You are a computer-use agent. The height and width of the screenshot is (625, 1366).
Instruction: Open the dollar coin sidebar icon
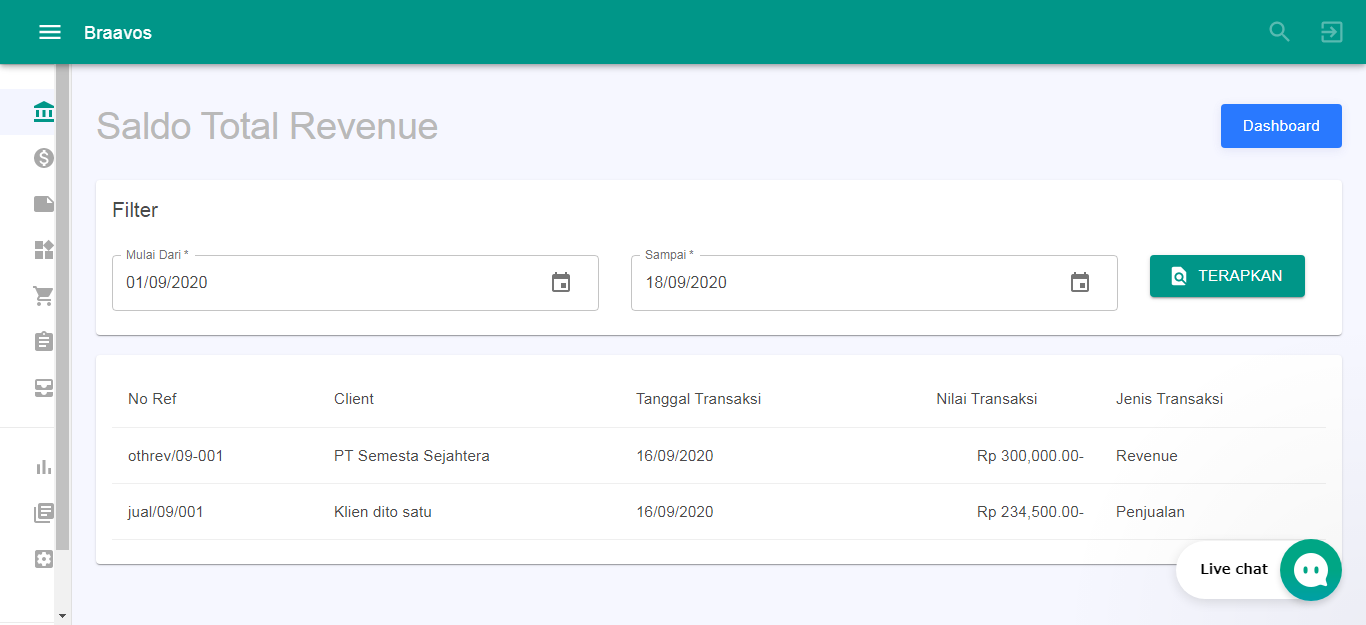[43, 158]
